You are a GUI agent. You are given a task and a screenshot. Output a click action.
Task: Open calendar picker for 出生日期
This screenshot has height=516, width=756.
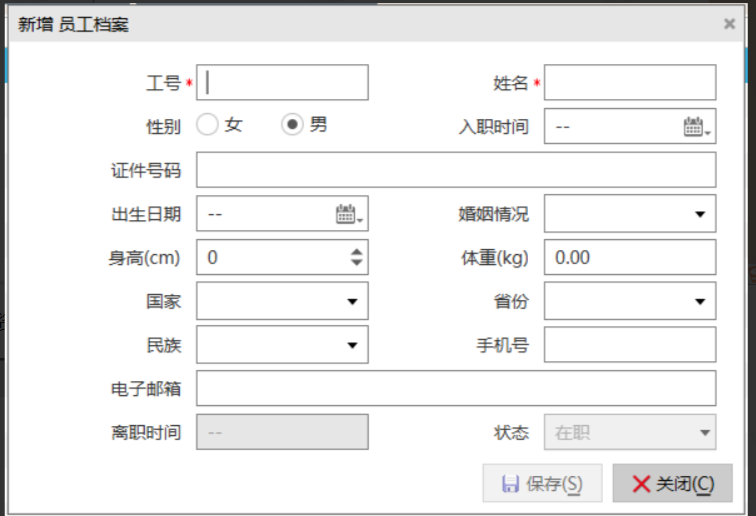tap(349, 214)
